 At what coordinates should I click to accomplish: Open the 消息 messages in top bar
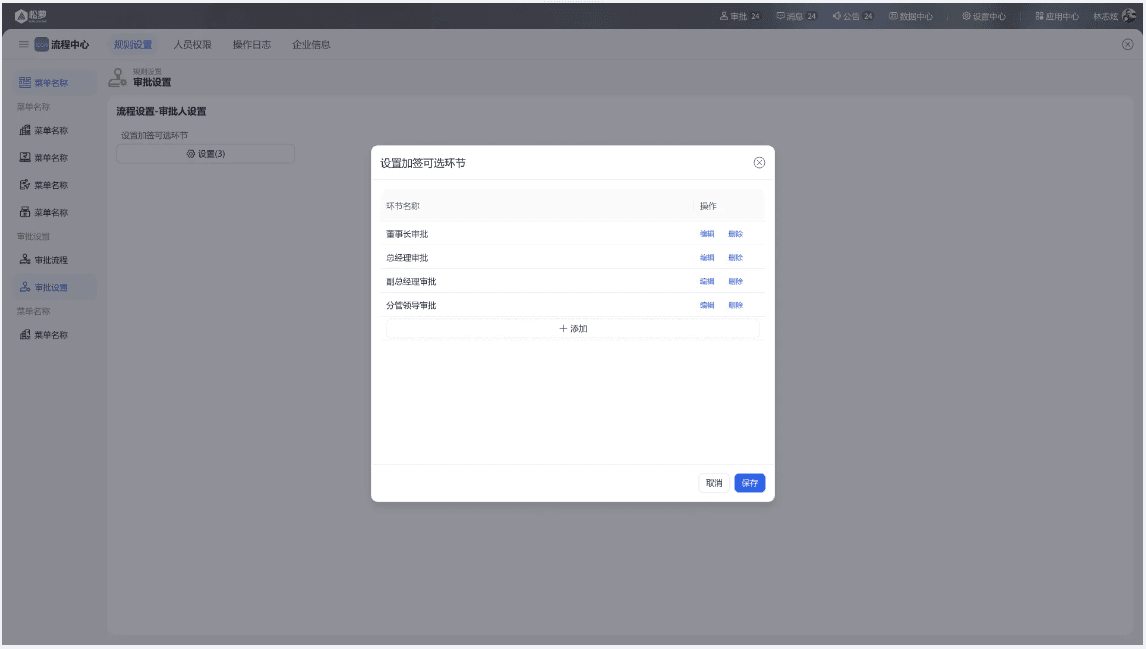pyautogui.click(x=796, y=16)
